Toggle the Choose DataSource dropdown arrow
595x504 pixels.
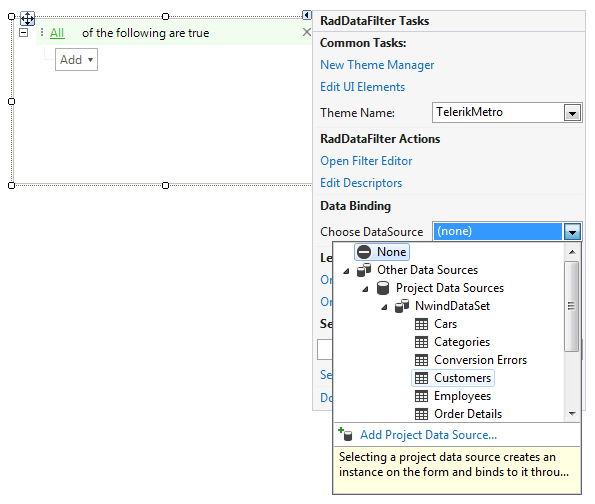[572, 232]
